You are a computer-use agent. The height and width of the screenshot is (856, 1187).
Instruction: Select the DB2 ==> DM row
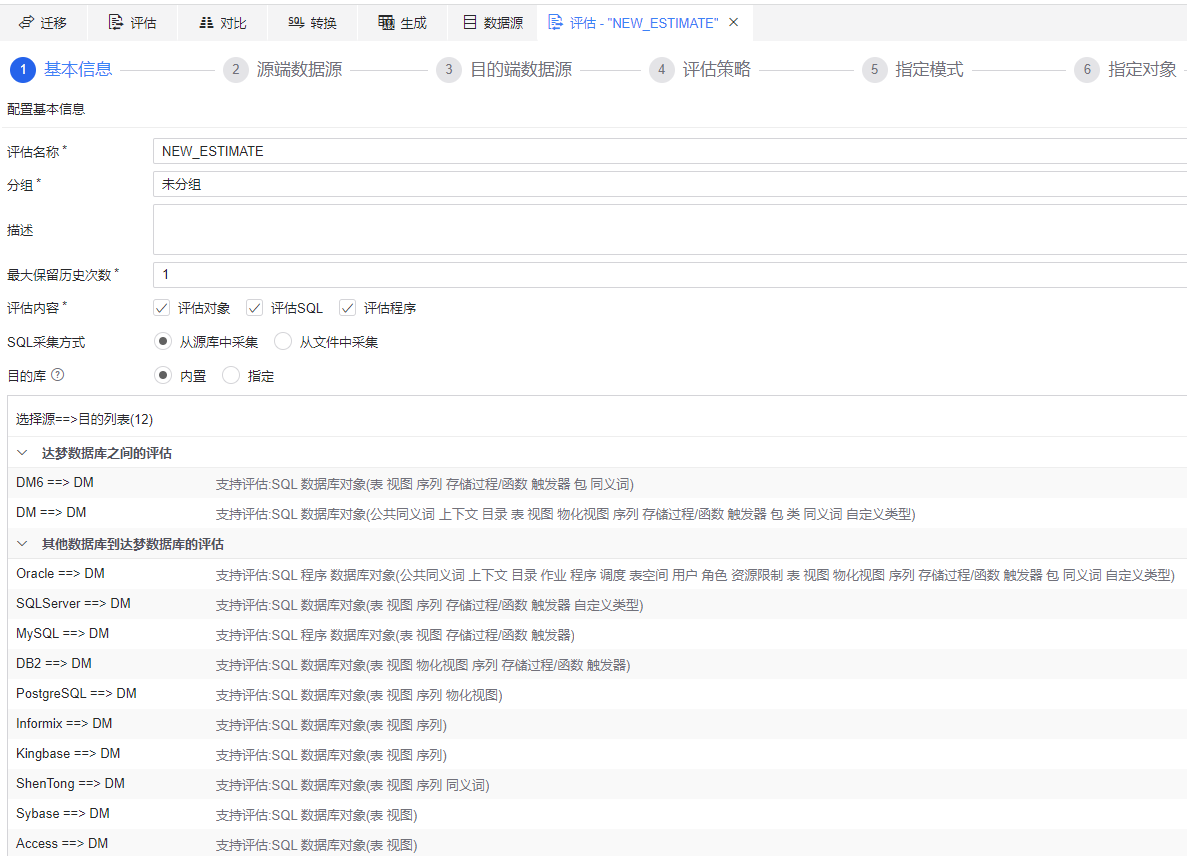point(597,664)
